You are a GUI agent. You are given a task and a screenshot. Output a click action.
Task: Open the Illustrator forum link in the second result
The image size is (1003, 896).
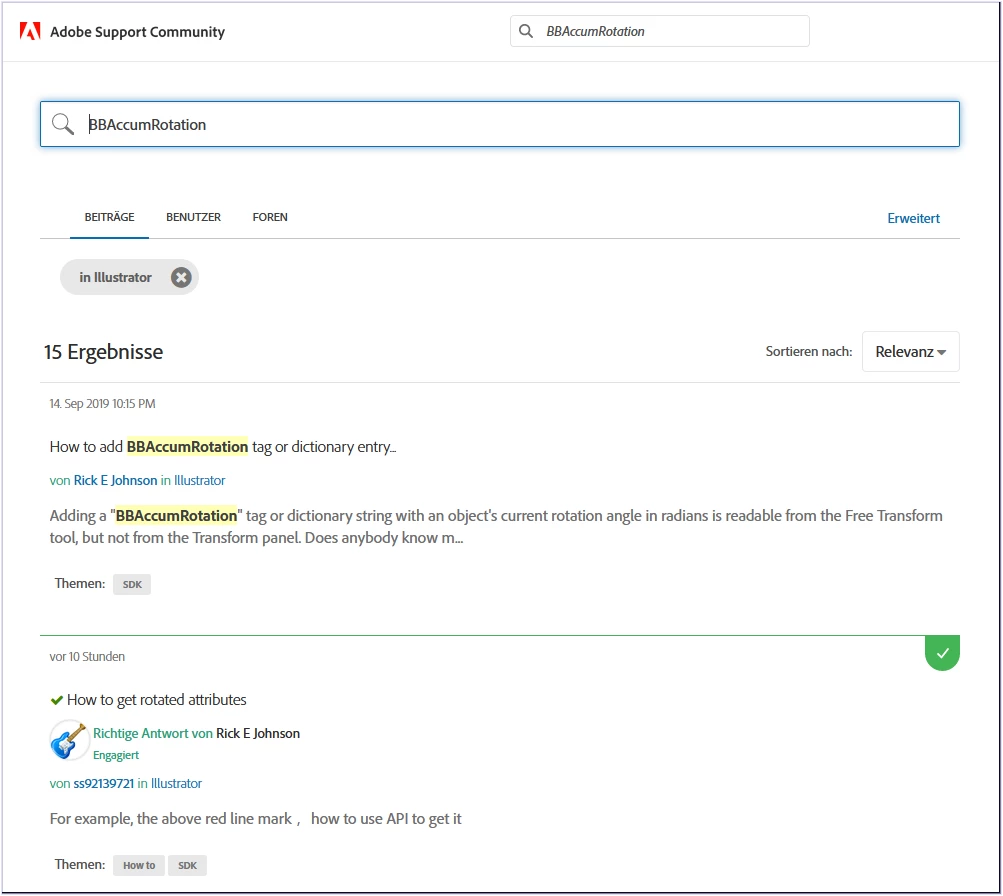176,783
